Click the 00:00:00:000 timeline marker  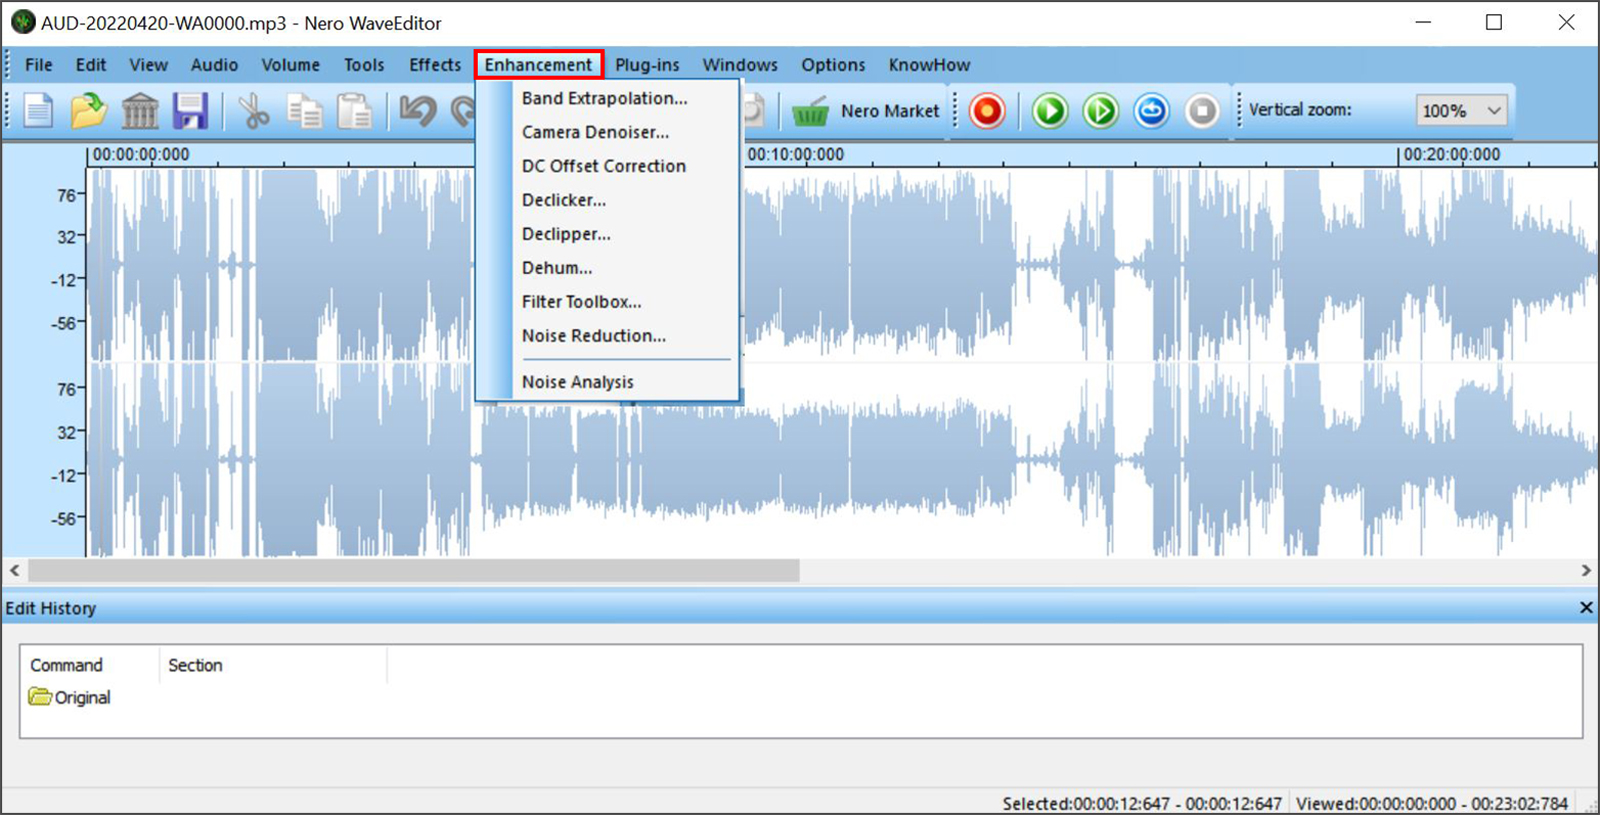(x=141, y=155)
